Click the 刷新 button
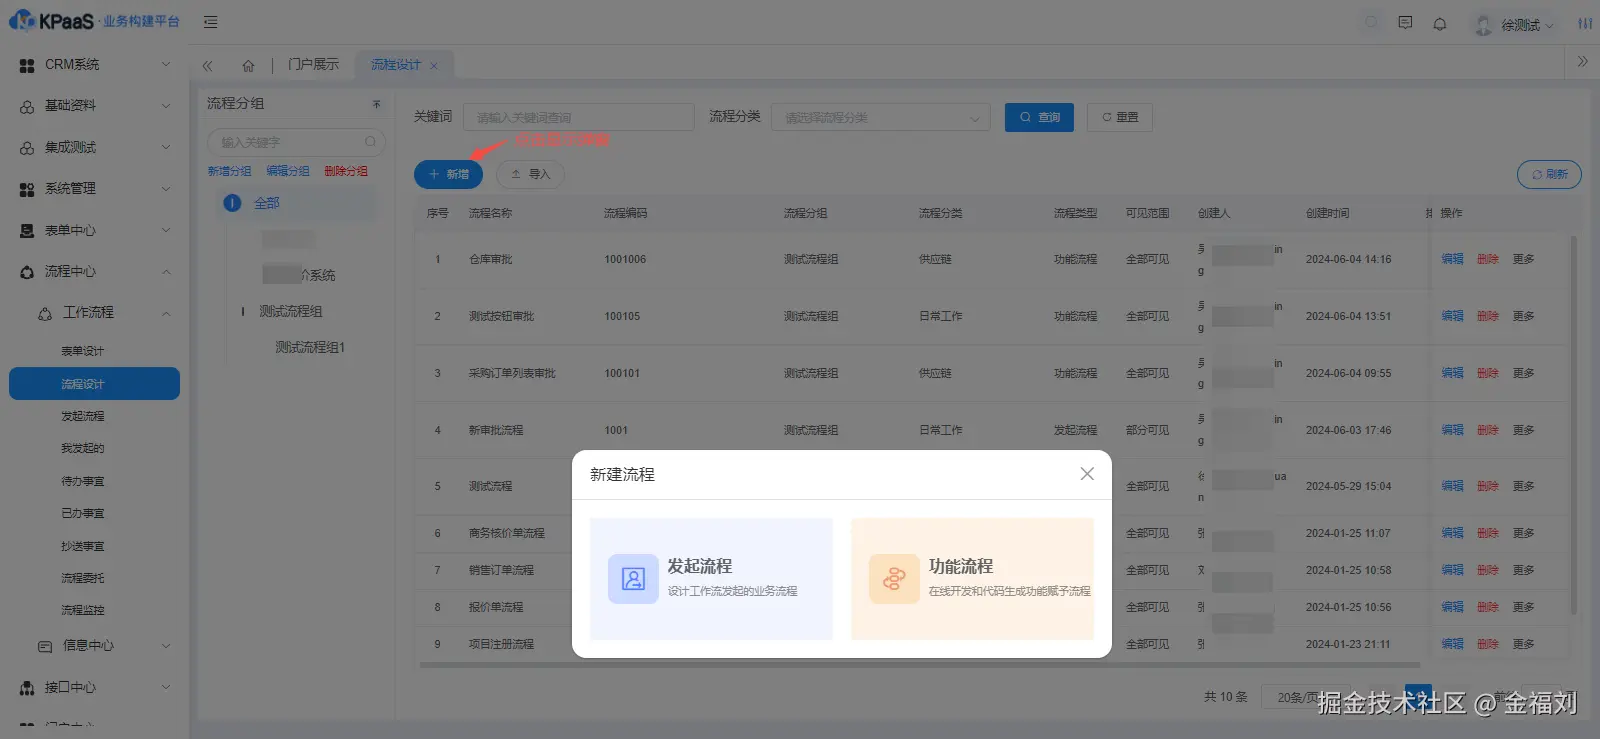Viewport: 1600px width, 739px height. tap(1549, 174)
